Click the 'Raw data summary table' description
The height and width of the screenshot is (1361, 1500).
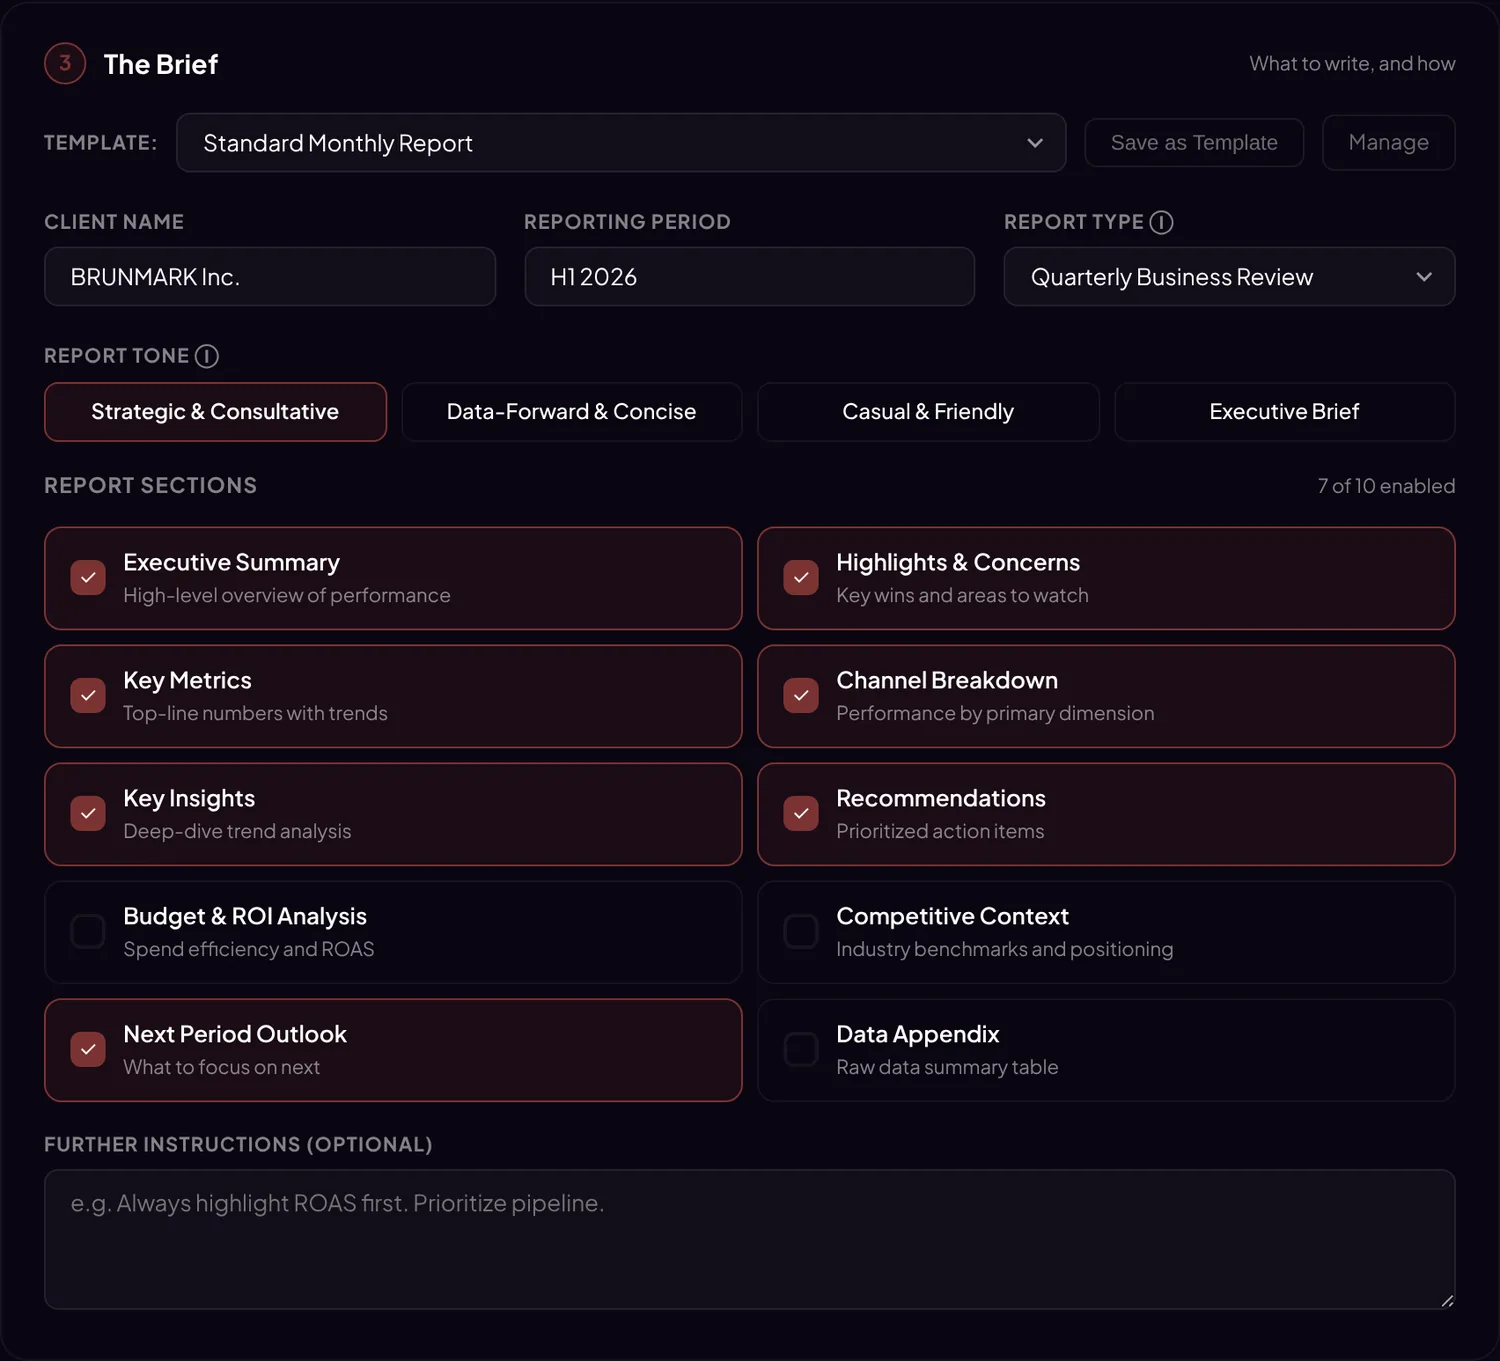(947, 1067)
